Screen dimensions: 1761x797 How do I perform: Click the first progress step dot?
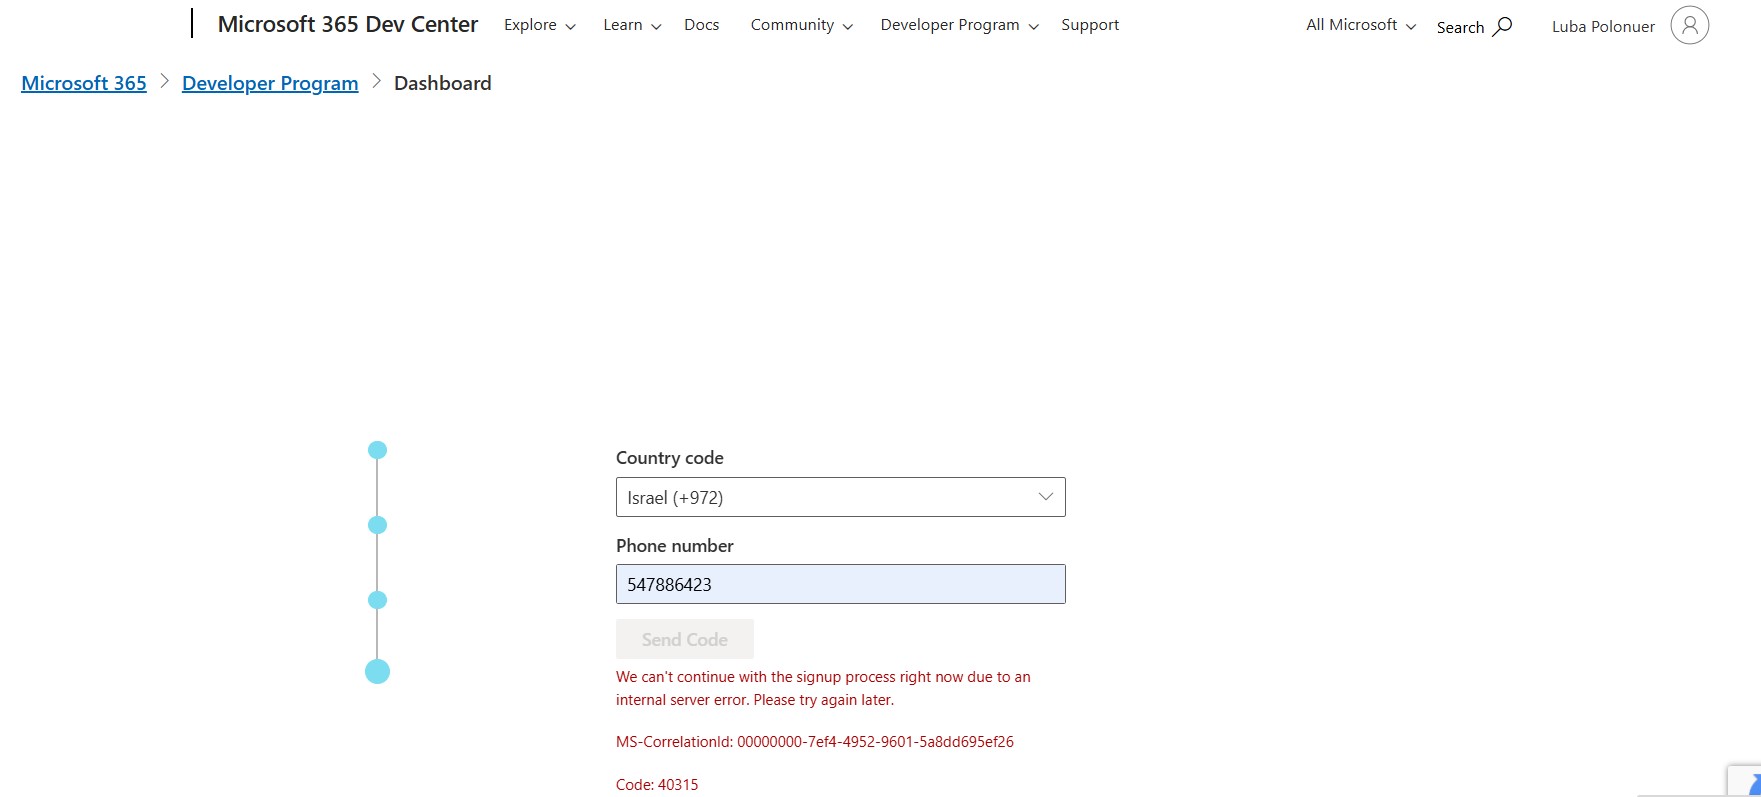point(377,450)
